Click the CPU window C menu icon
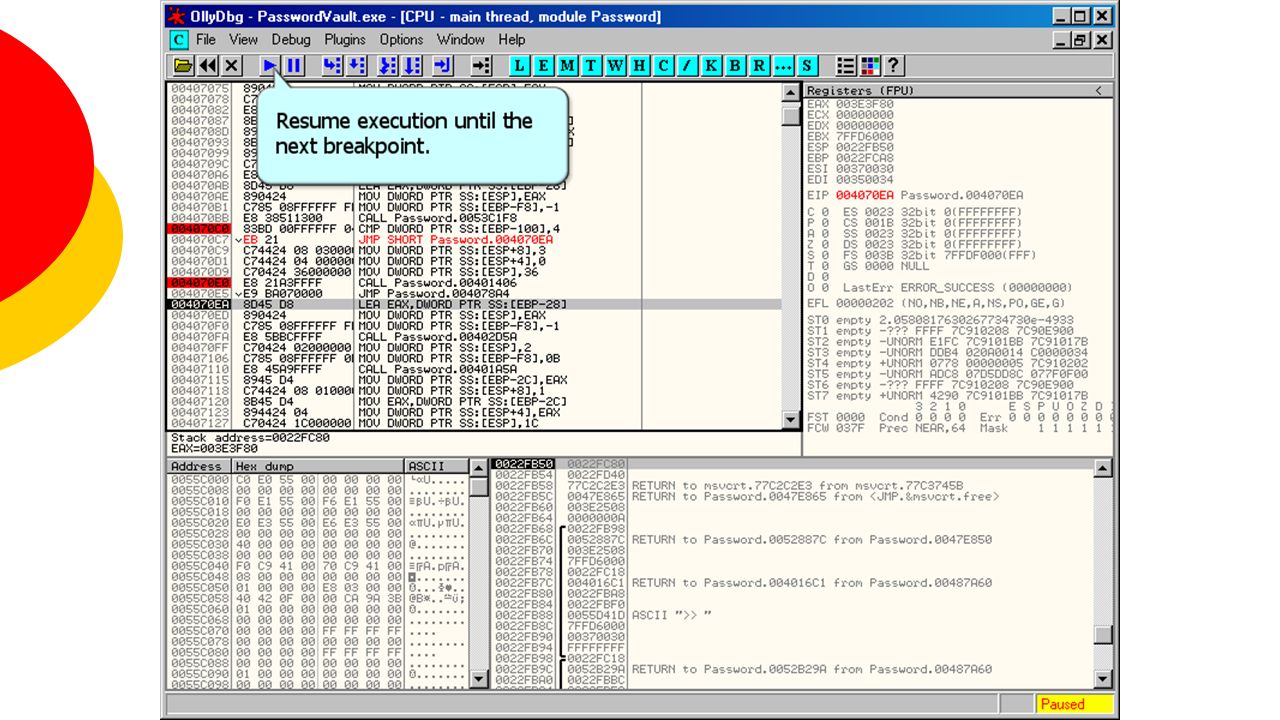Image resolution: width=1280 pixels, height=720 pixels. [178, 40]
